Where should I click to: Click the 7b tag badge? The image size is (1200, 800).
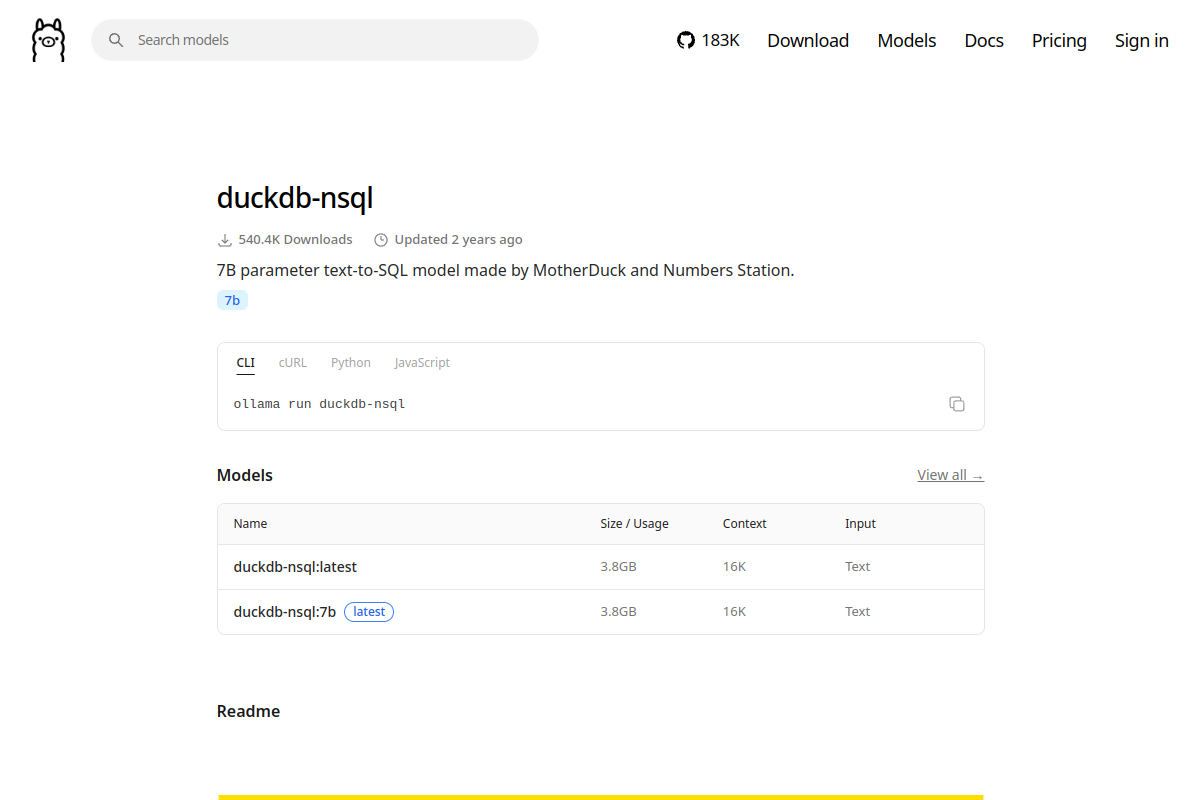(232, 300)
